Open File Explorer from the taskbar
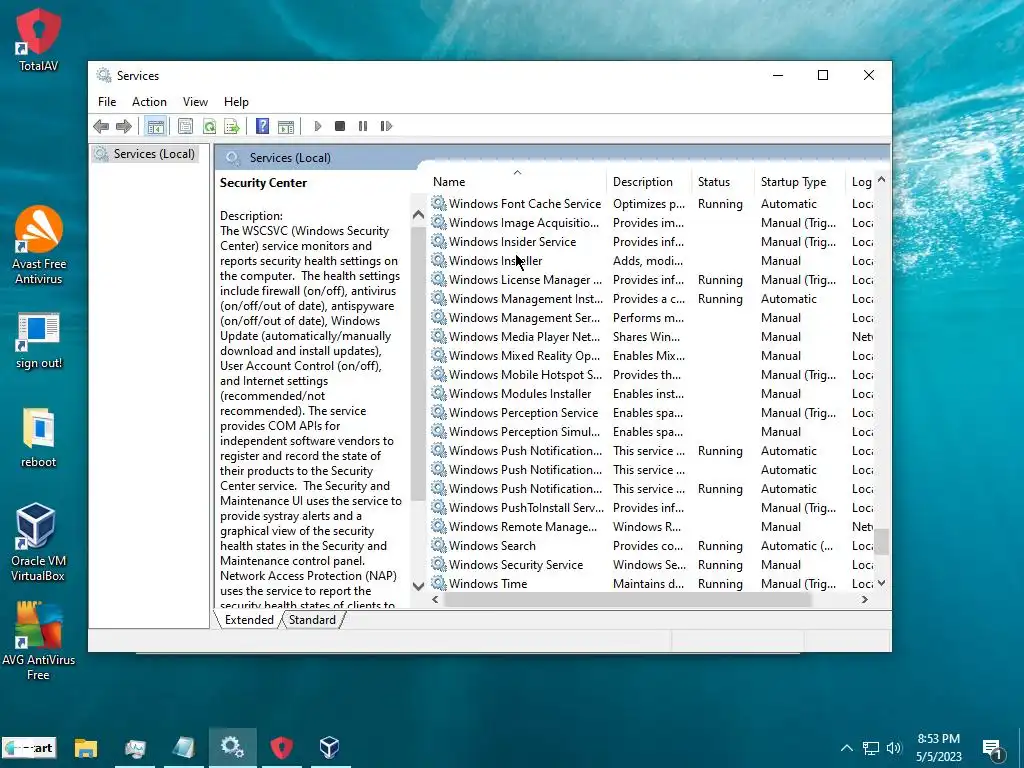The width and height of the screenshot is (1024, 768). [x=86, y=748]
